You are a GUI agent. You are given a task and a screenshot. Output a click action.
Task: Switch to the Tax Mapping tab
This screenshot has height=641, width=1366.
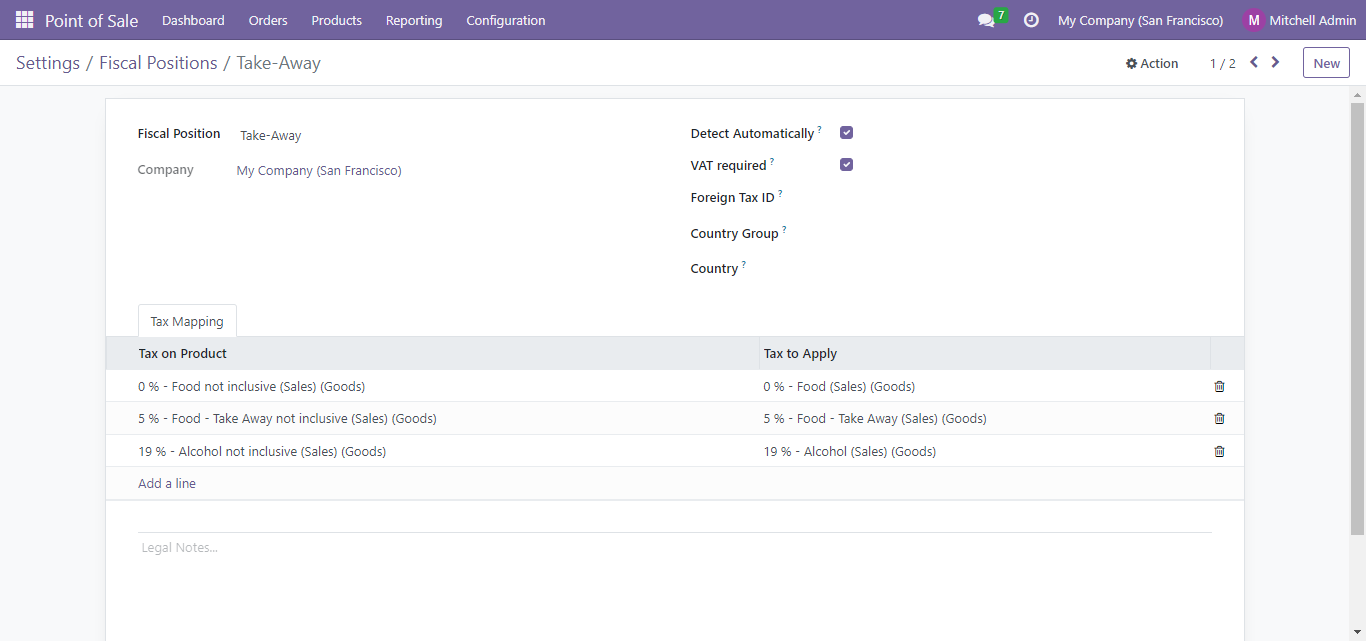187,322
